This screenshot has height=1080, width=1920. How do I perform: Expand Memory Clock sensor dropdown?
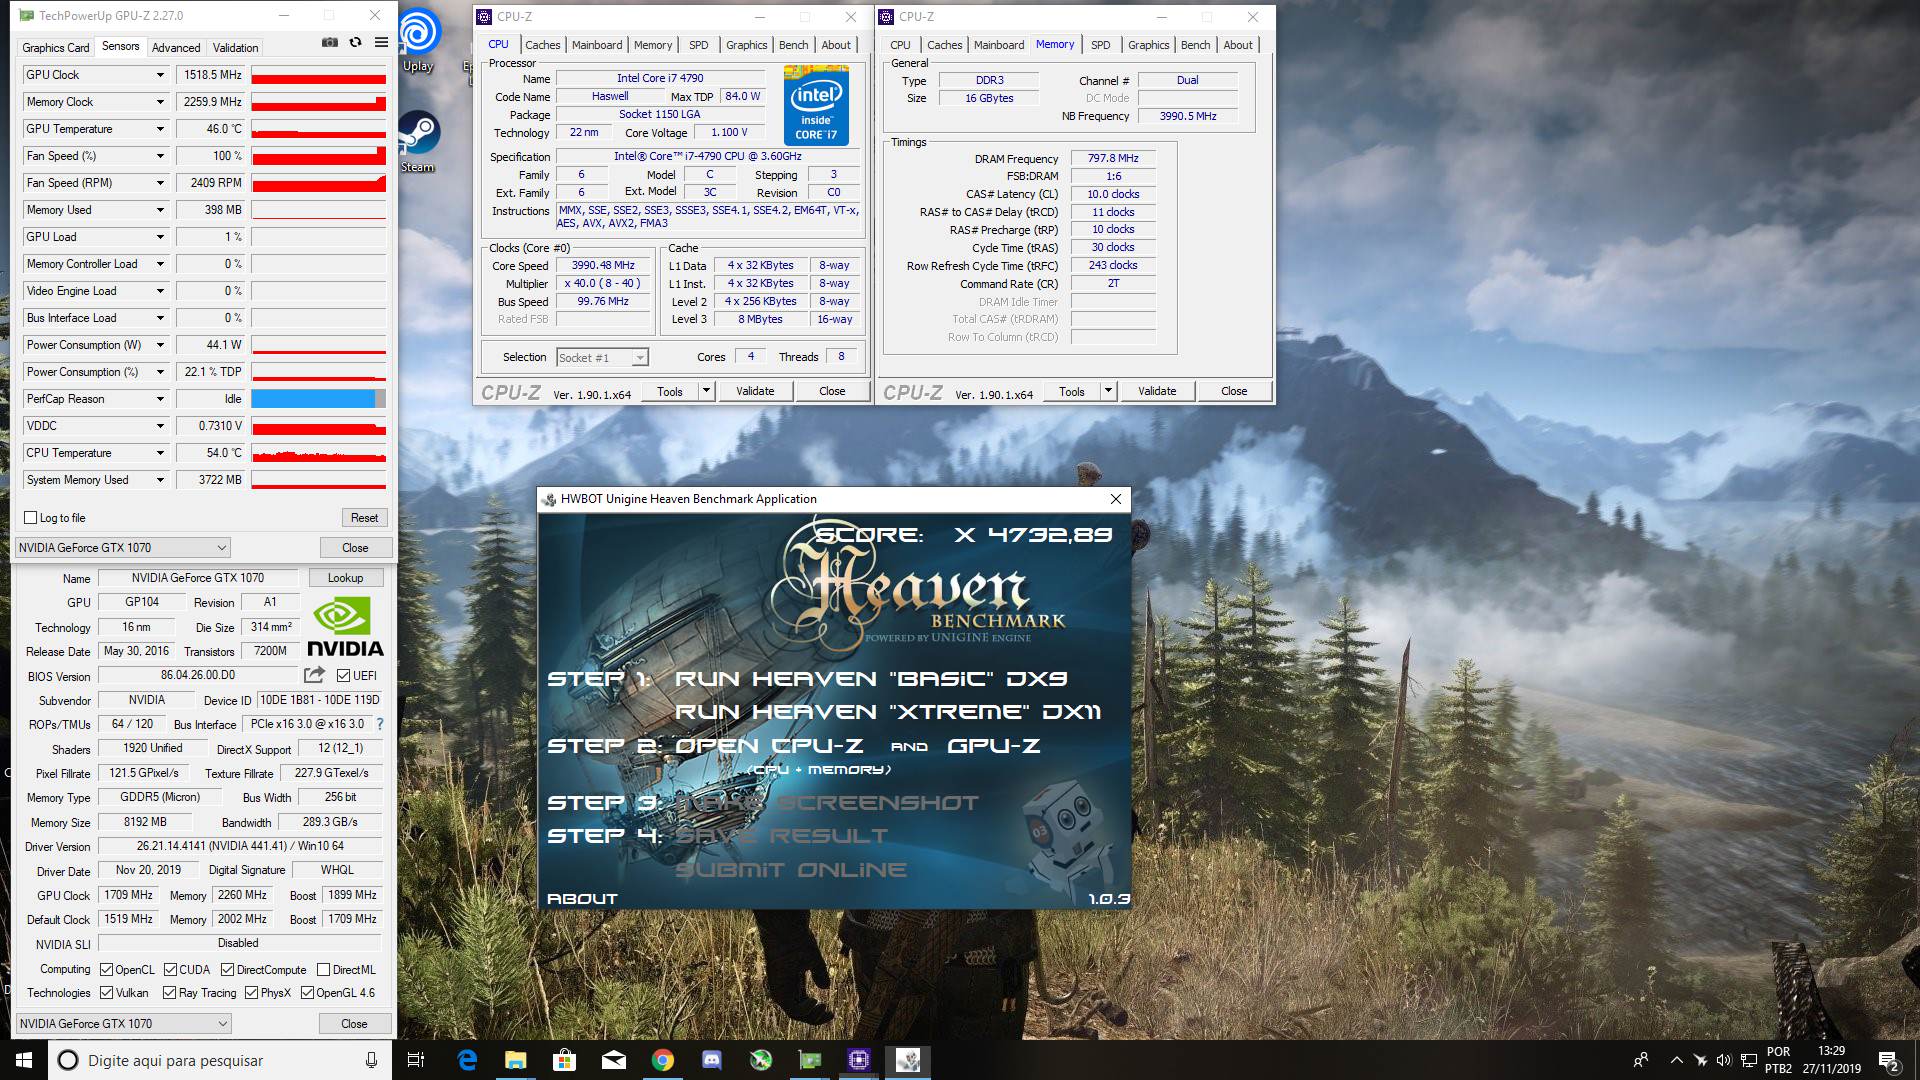point(160,102)
